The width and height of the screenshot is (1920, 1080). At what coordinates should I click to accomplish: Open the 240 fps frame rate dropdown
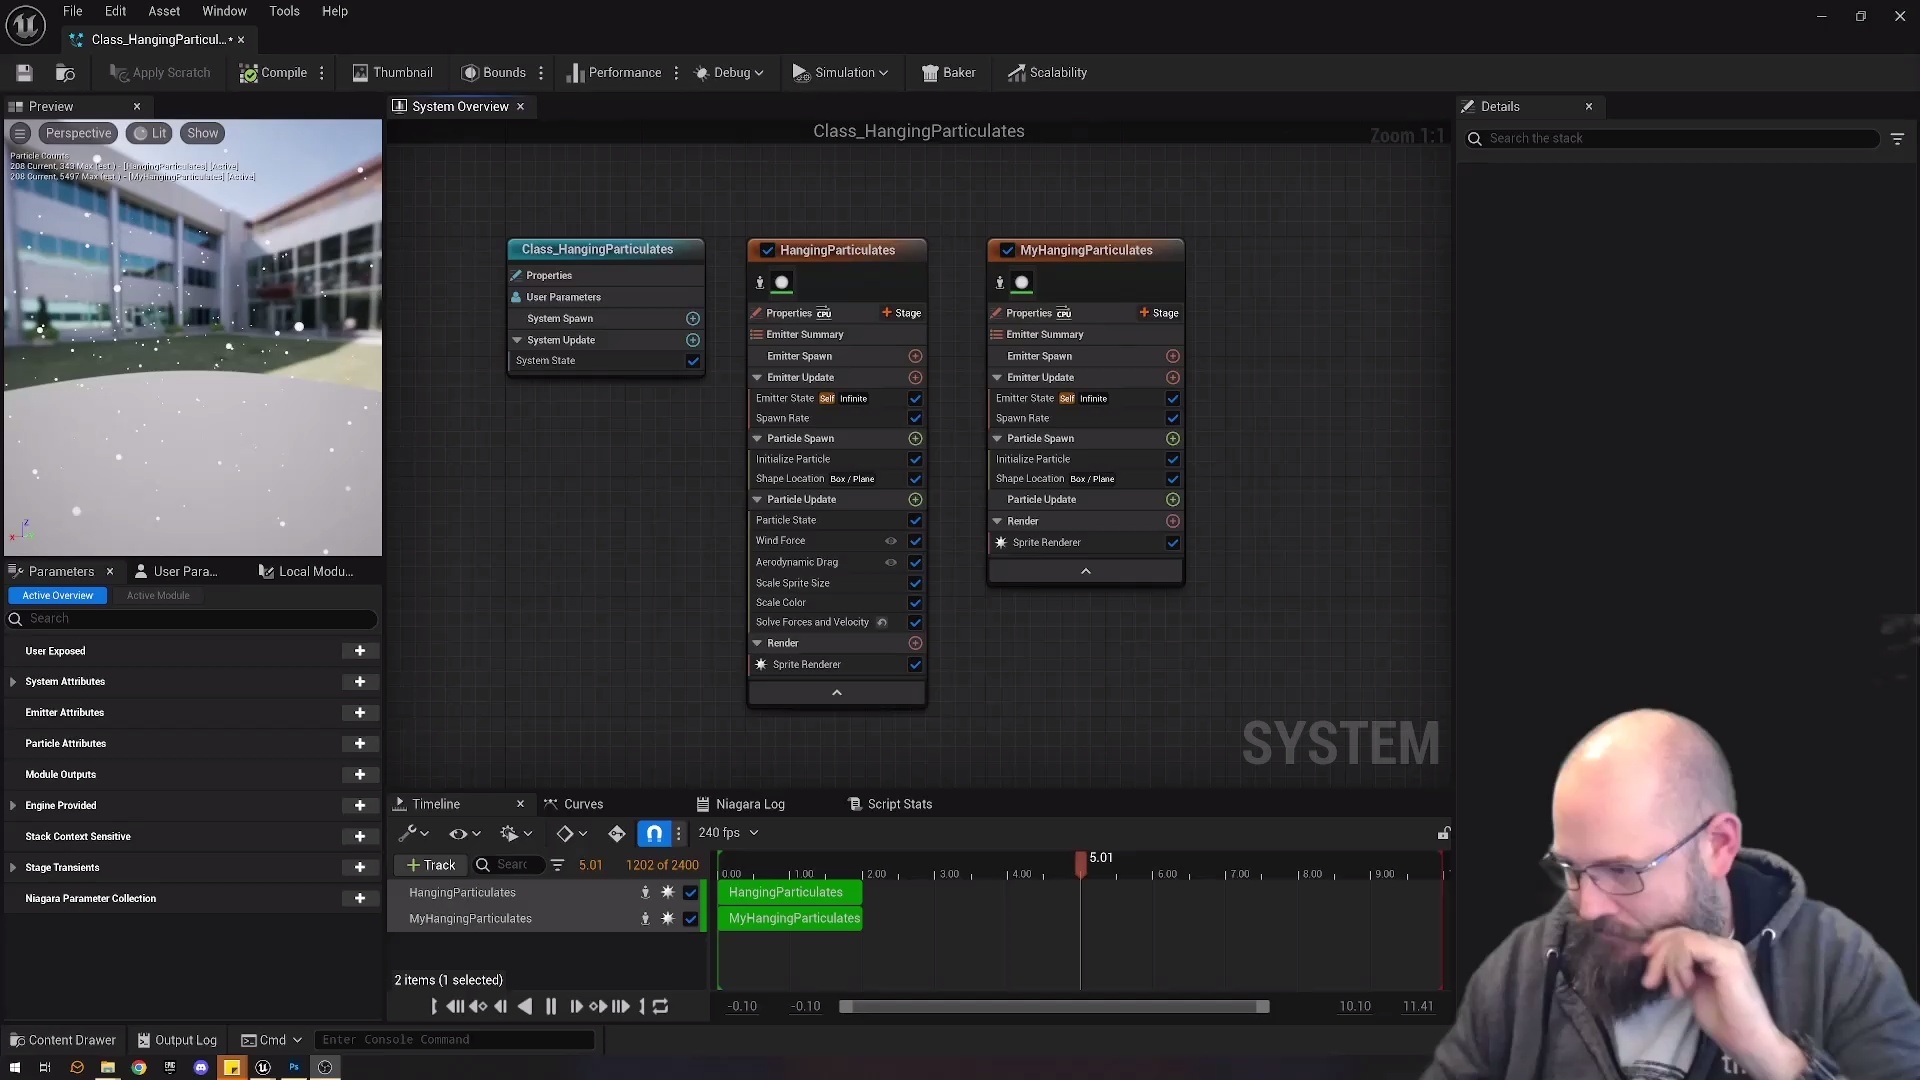[728, 833]
